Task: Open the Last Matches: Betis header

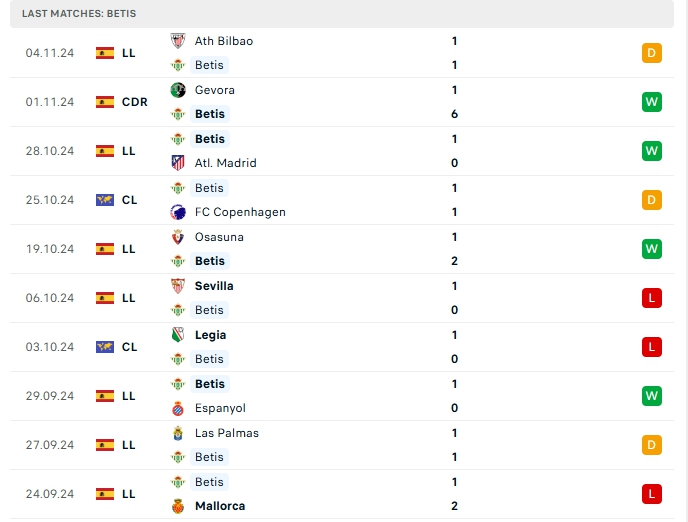Action: click(79, 14)
